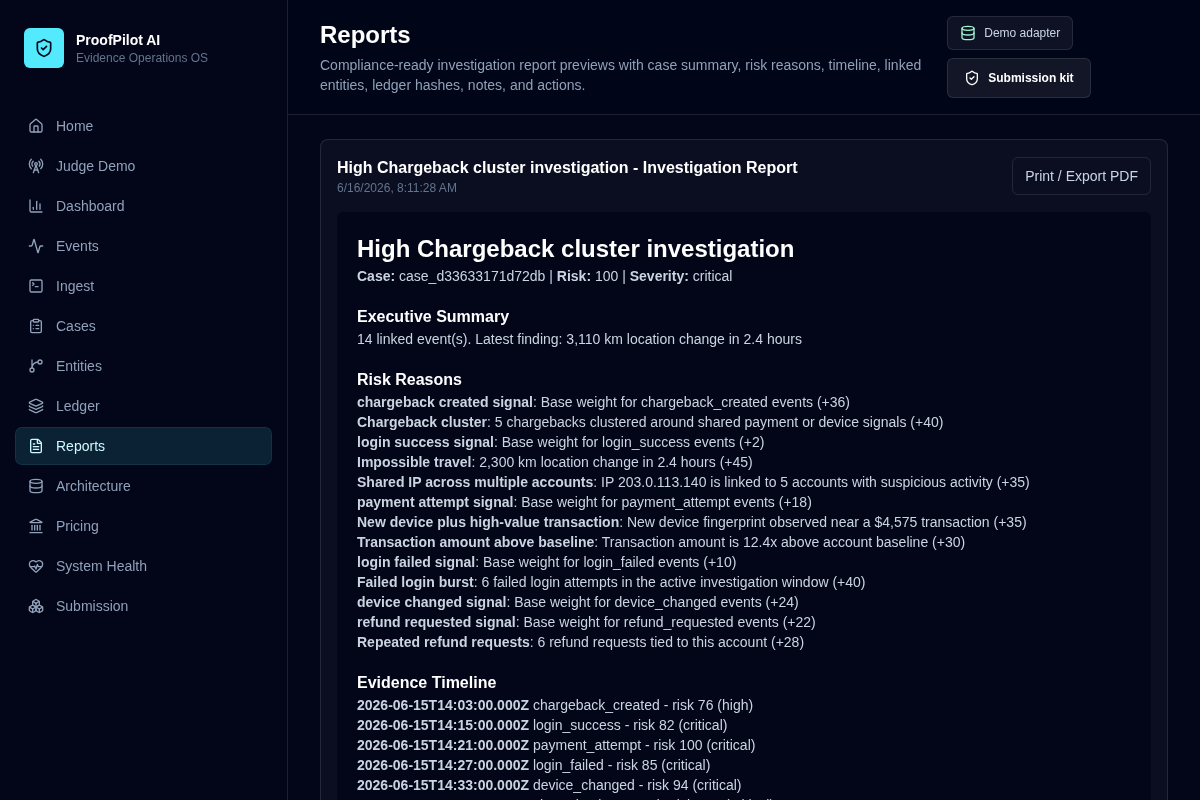The image size is (1200, 800).
Task: Open System Health
Action: tap(143, 566)
